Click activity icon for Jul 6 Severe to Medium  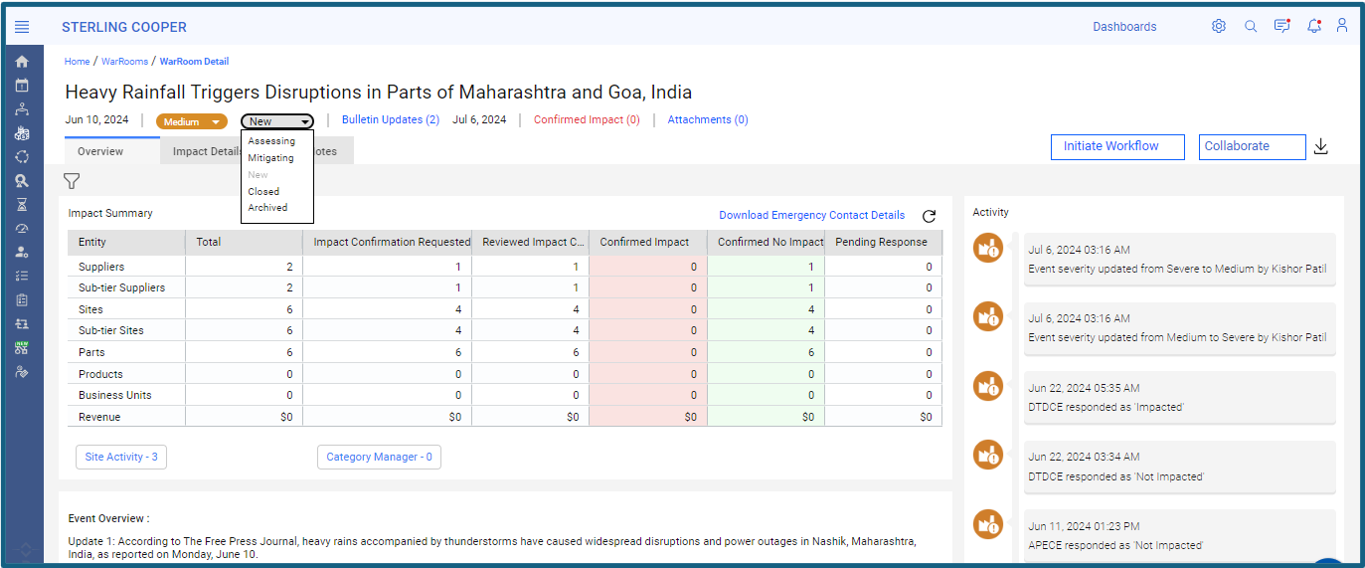coord(988,248)
